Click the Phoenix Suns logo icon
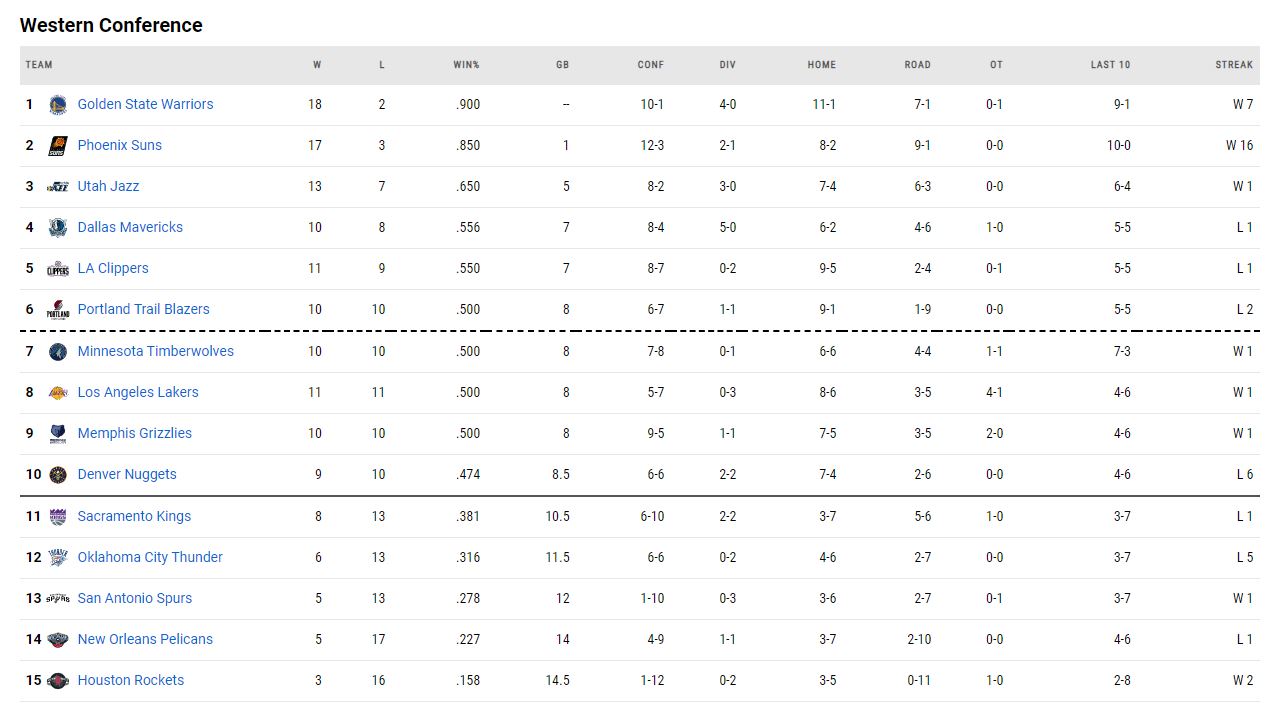Image resolution: width=1278 pixels, height=726 pixels. point(58,145)
